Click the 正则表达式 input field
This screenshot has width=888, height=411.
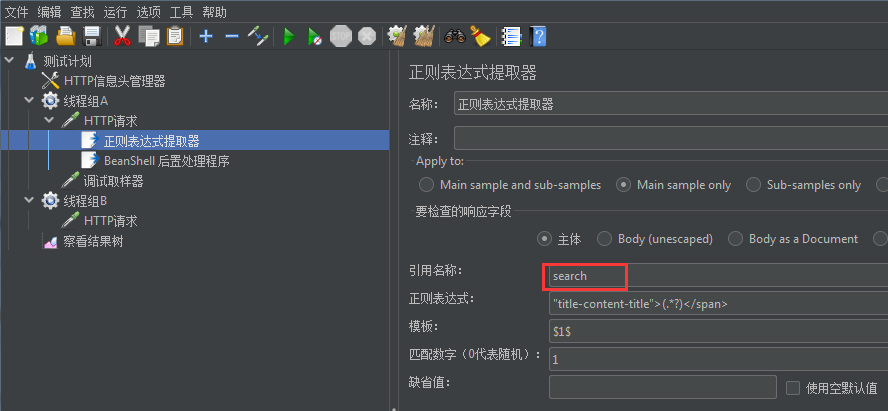tap(718, 304)
